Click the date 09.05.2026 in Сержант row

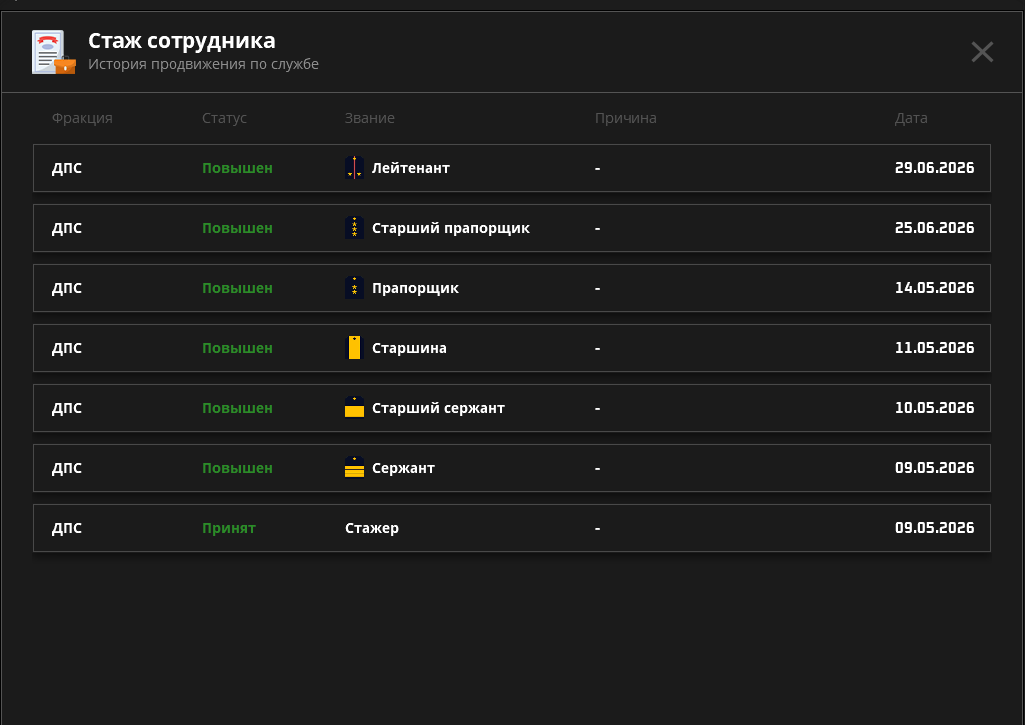[934, 468]
